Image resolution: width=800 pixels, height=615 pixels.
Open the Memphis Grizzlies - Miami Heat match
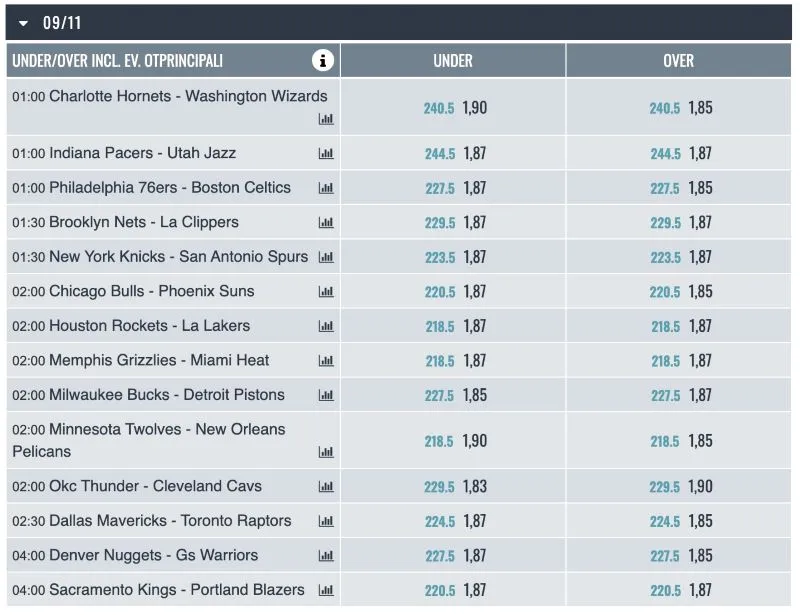pos(159,360)
